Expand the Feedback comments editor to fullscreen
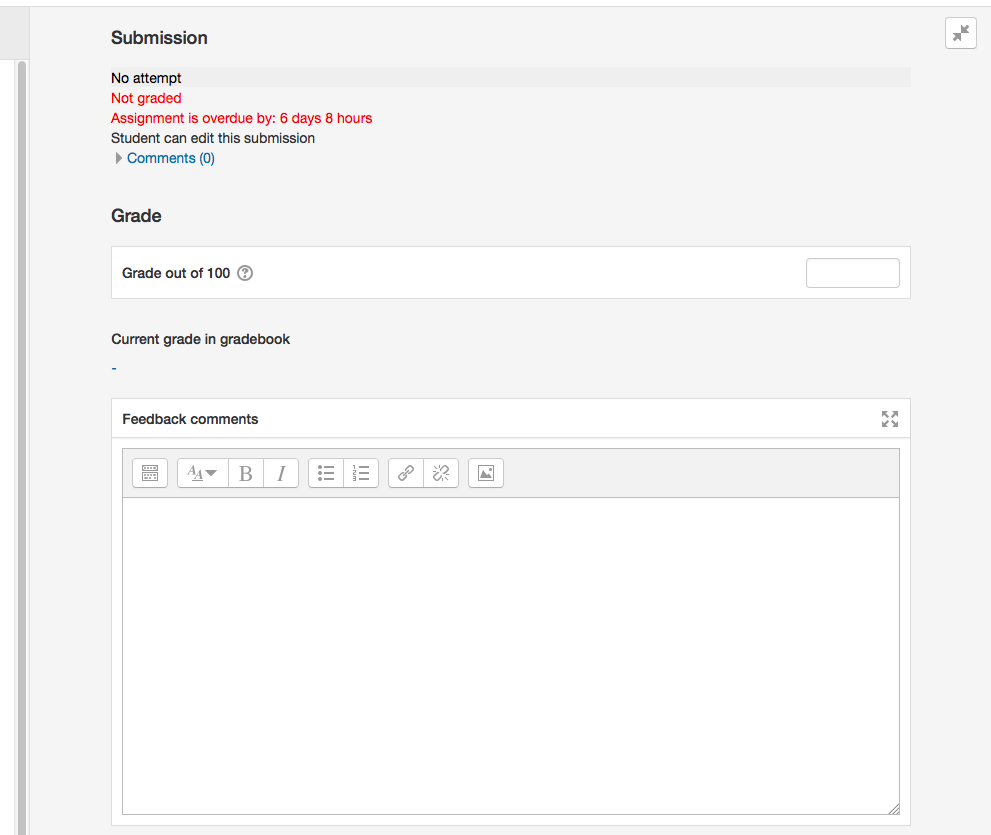The width and height of the screenshot is (991, 835). click(890, 418)
